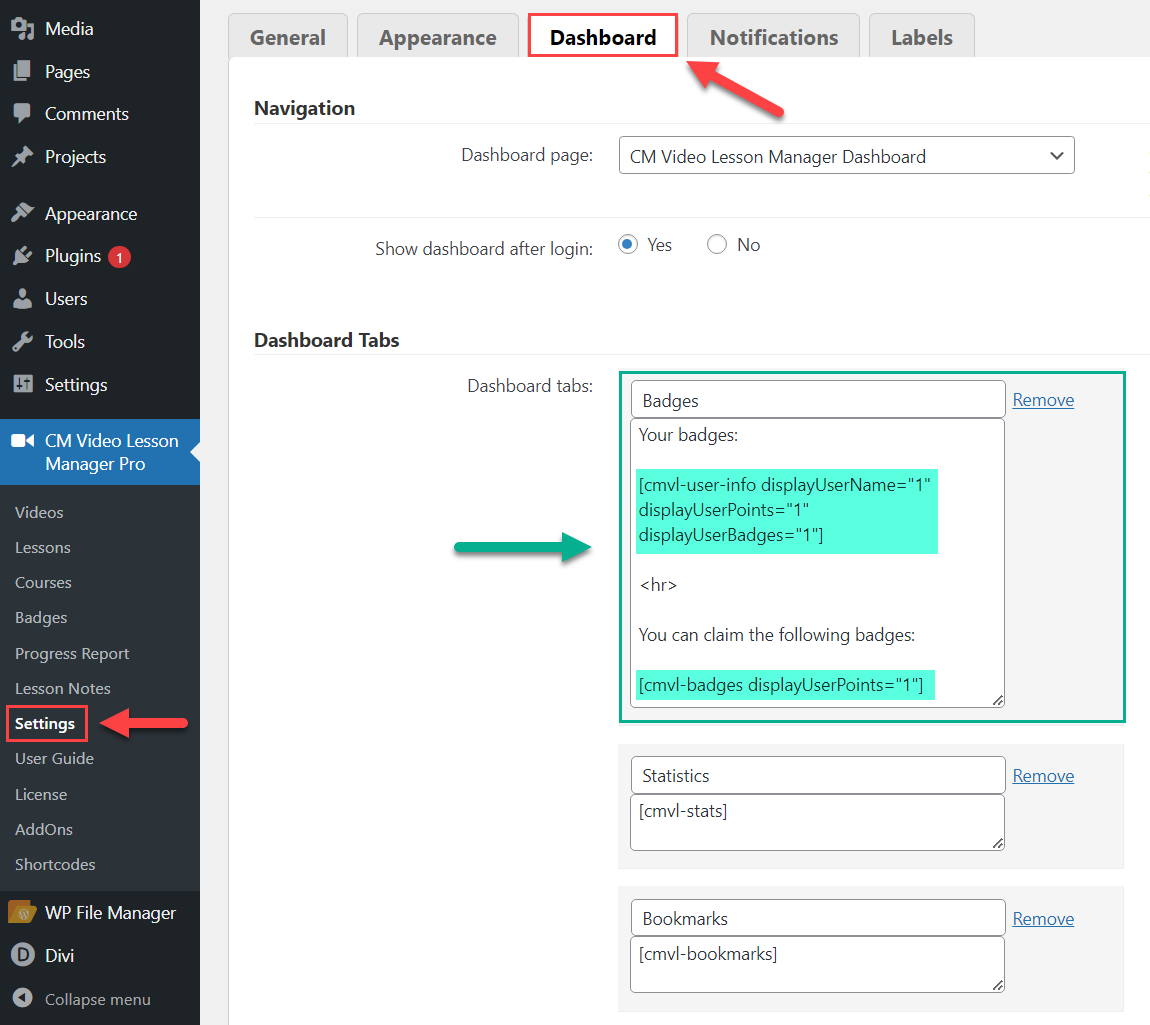This screenshot has height=1025, width=1150.
Task: Click the WordPress Settings sliders icon
Action: (23, 384)
